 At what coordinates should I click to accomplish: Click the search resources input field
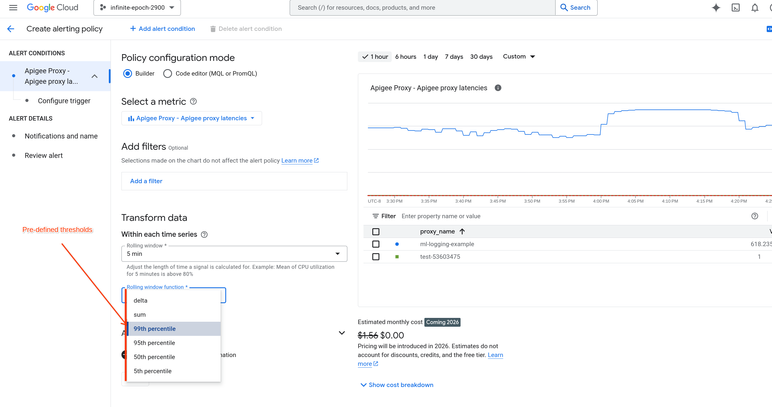[x=422, y=7]
